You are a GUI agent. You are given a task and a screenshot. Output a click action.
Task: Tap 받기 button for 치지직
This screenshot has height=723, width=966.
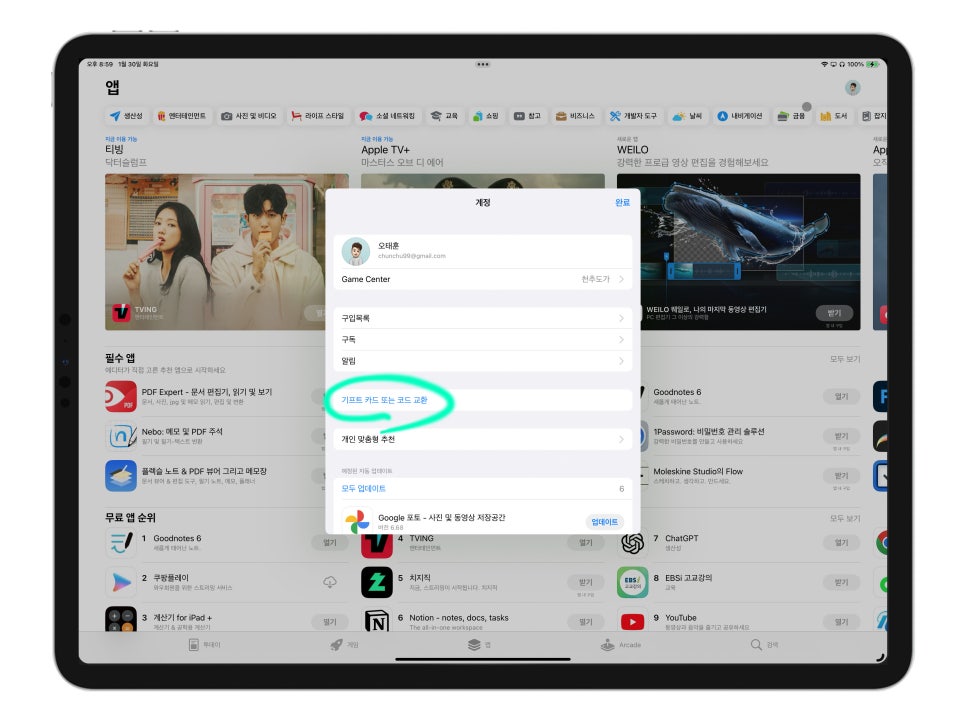click(x=586, y=582)
